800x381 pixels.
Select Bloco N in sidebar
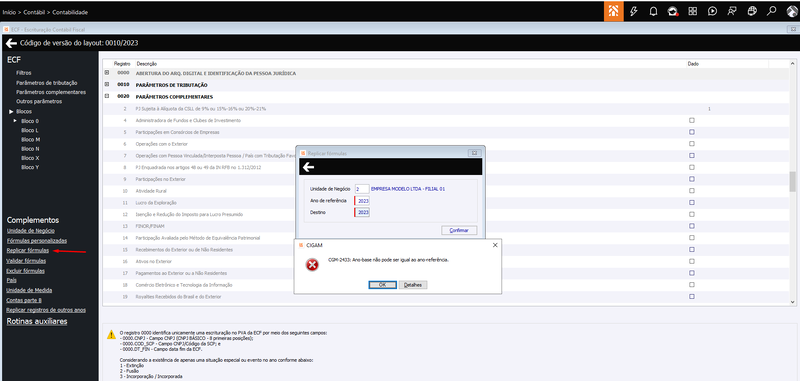click(30, 148)
